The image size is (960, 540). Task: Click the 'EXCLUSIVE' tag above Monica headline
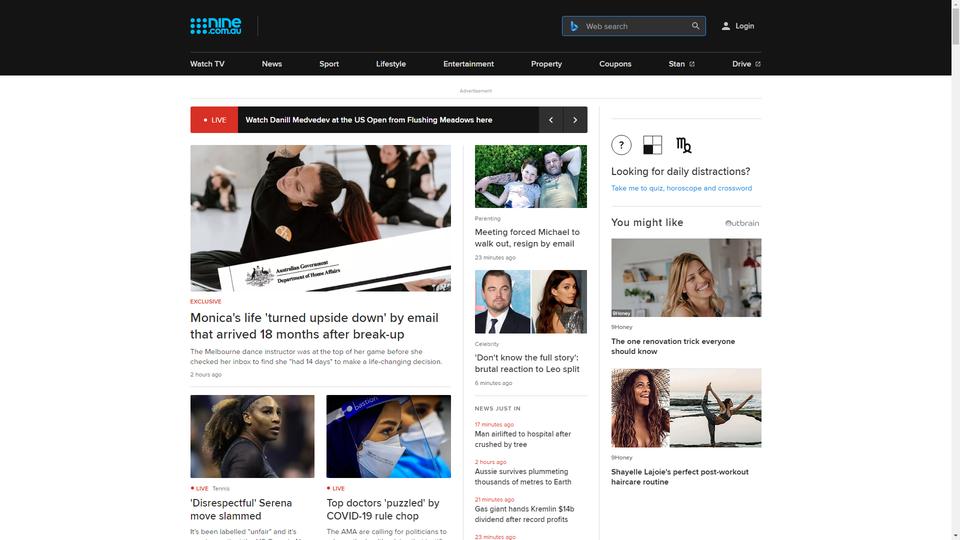coord(206,301)
